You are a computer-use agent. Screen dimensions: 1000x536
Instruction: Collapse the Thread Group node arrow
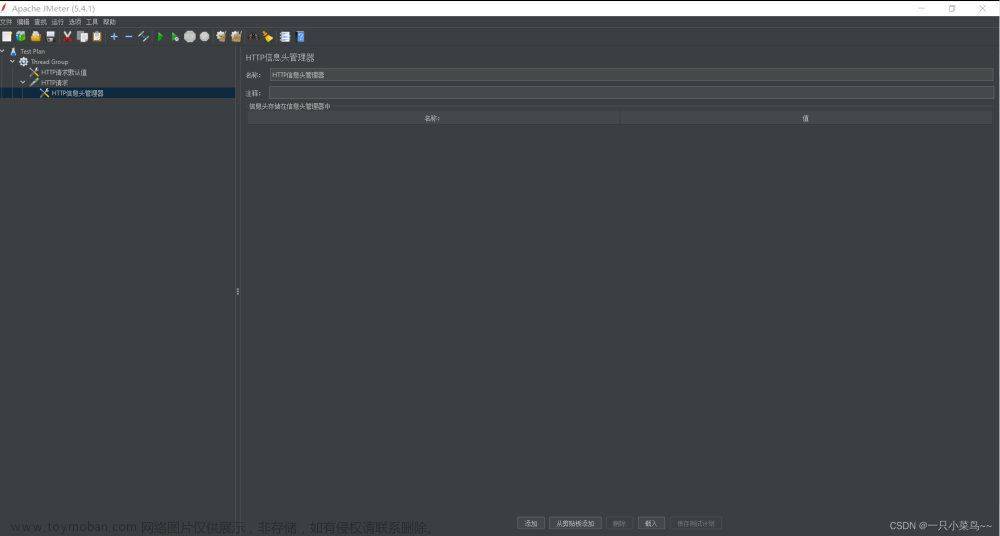(12, 62)
